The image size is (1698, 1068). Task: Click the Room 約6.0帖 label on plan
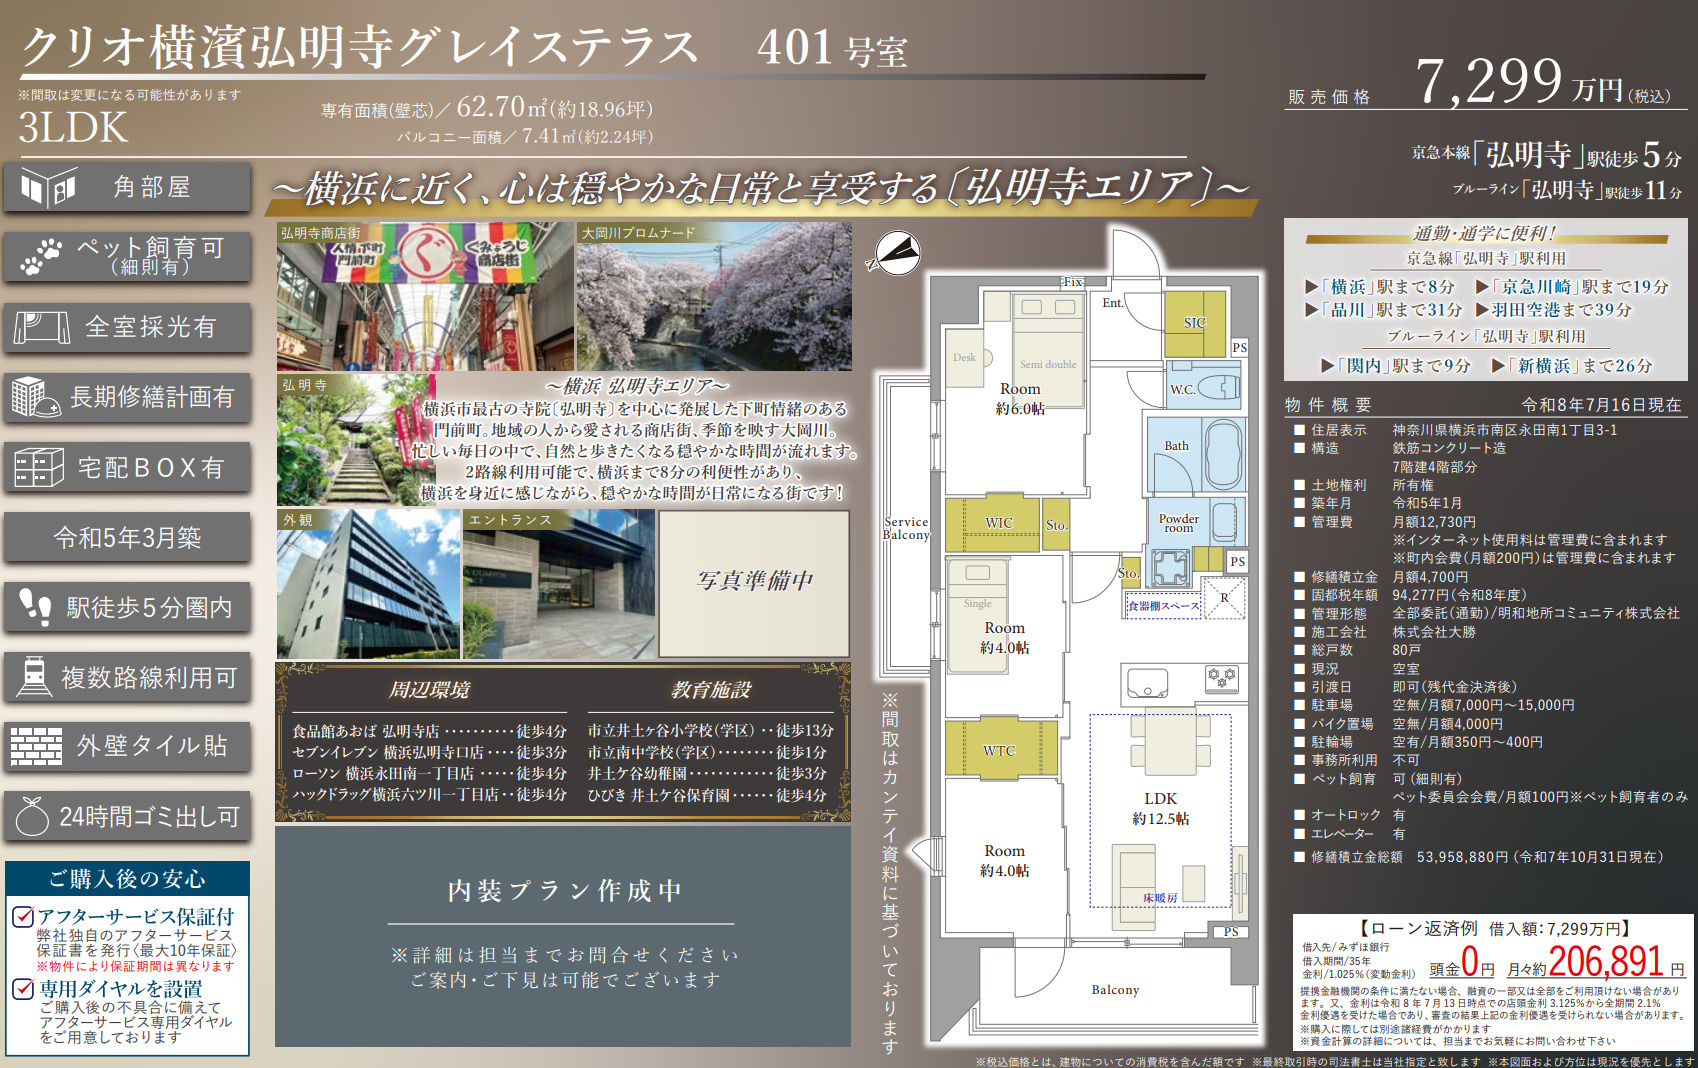(x=1020, y=398)
